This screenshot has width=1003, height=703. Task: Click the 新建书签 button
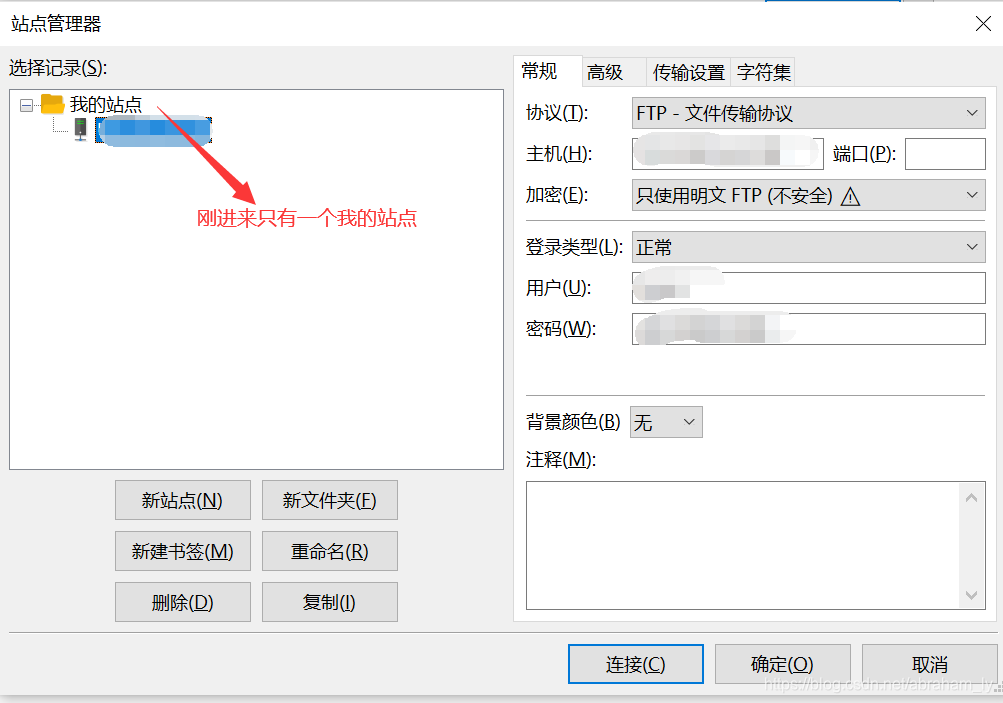pos(182,551)
